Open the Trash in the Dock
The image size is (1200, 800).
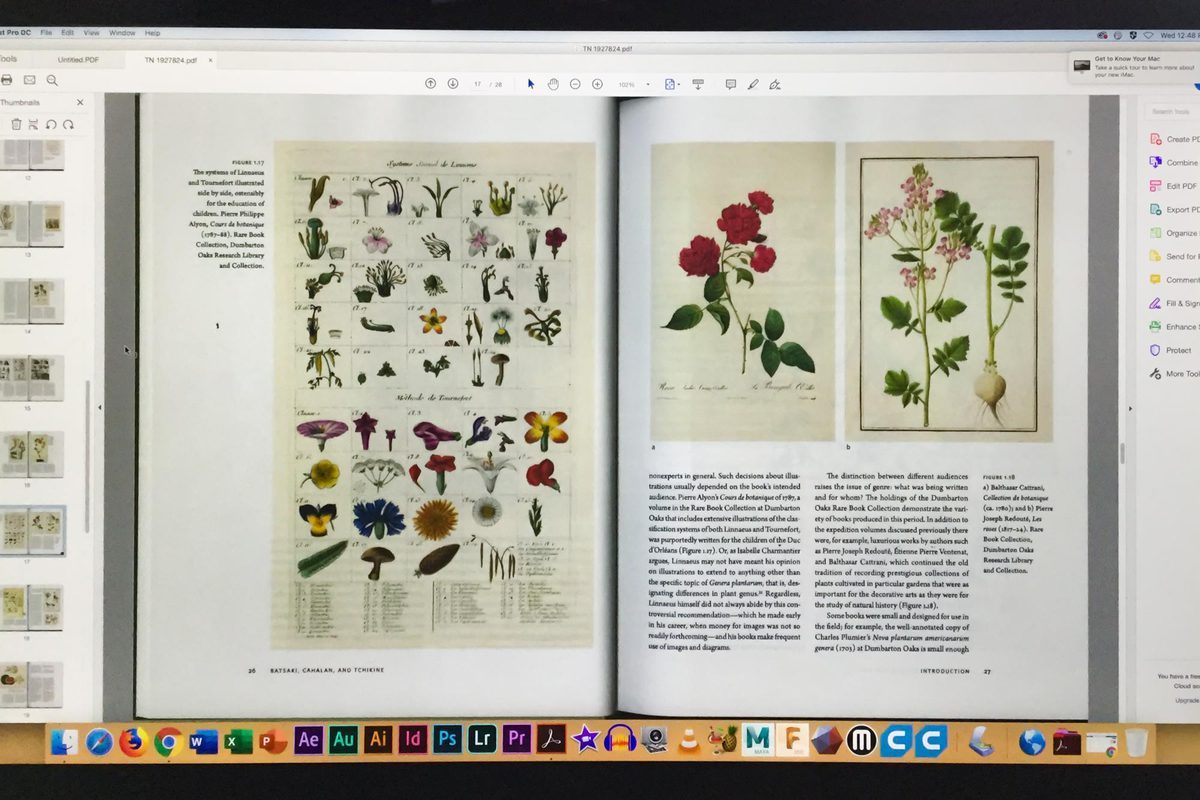(x=1136, y=742)
